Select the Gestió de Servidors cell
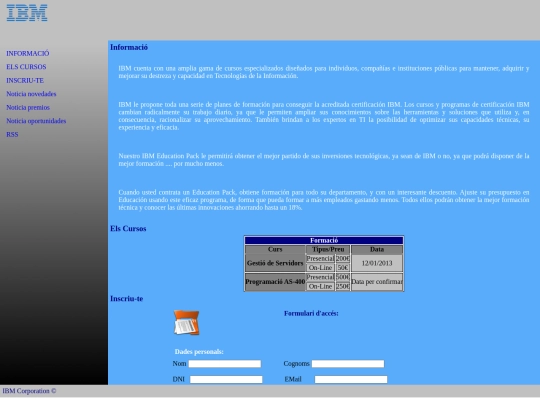The width and height of the screenshot is (540, 405). [275, 263]
